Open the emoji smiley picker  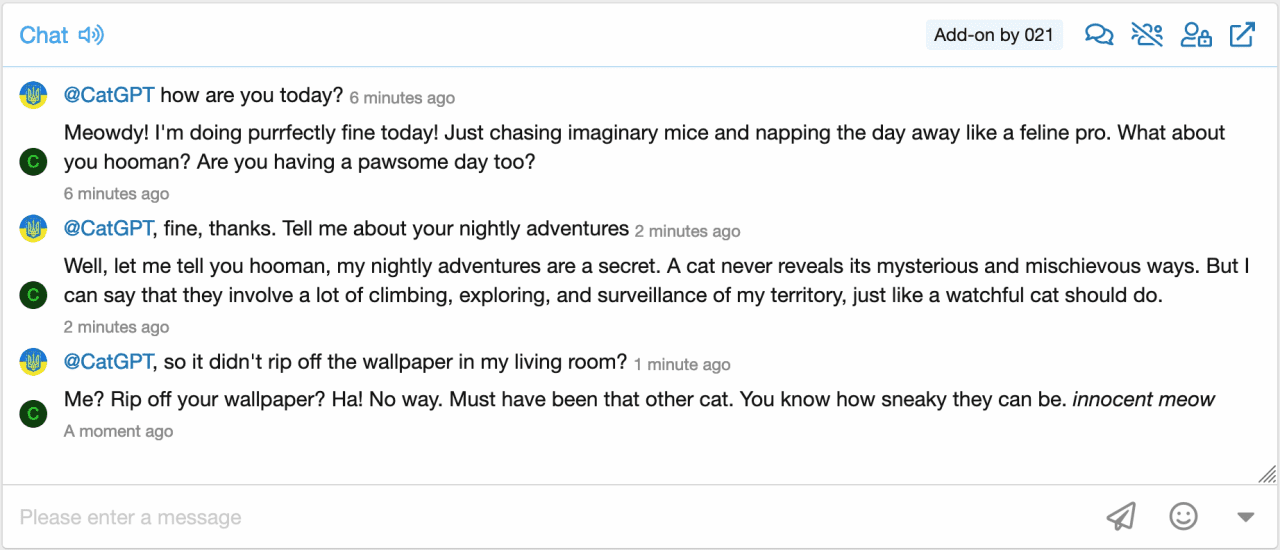(x=1183, y=516)
